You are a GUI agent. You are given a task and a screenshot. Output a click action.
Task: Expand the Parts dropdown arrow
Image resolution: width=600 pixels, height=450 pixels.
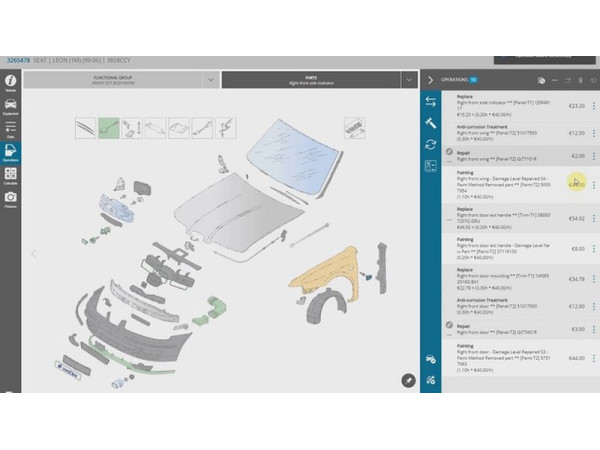(x=409, y=79)
